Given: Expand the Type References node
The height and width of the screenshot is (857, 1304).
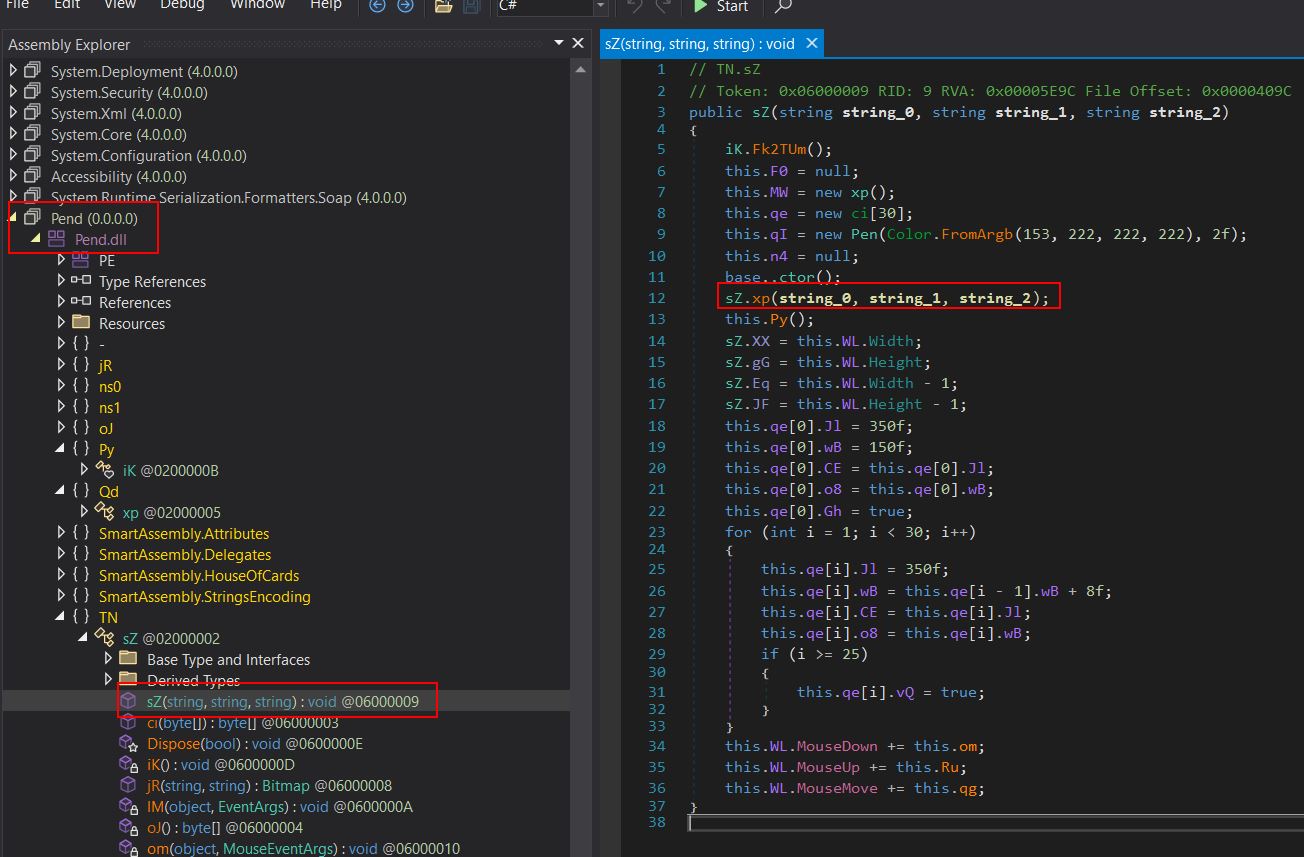Looking at the screenshot, I should (x=62, y=281).
